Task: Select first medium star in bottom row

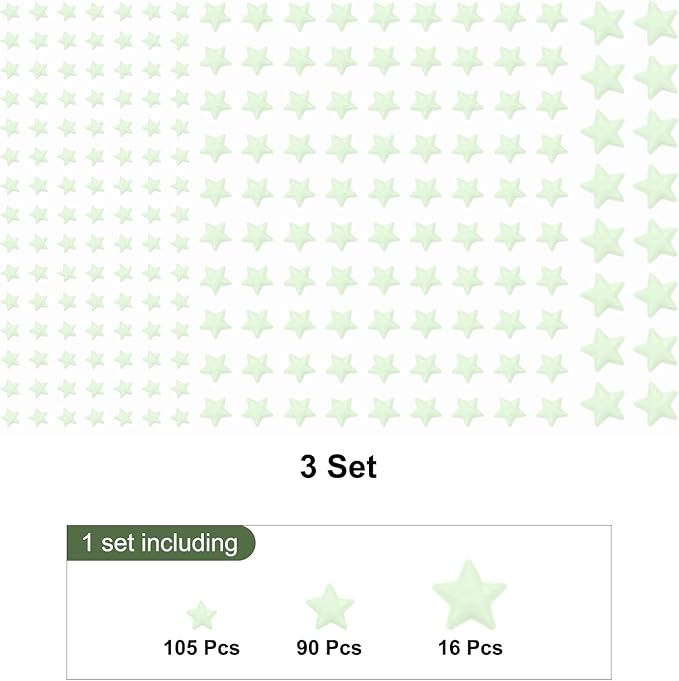Action: 215,410
